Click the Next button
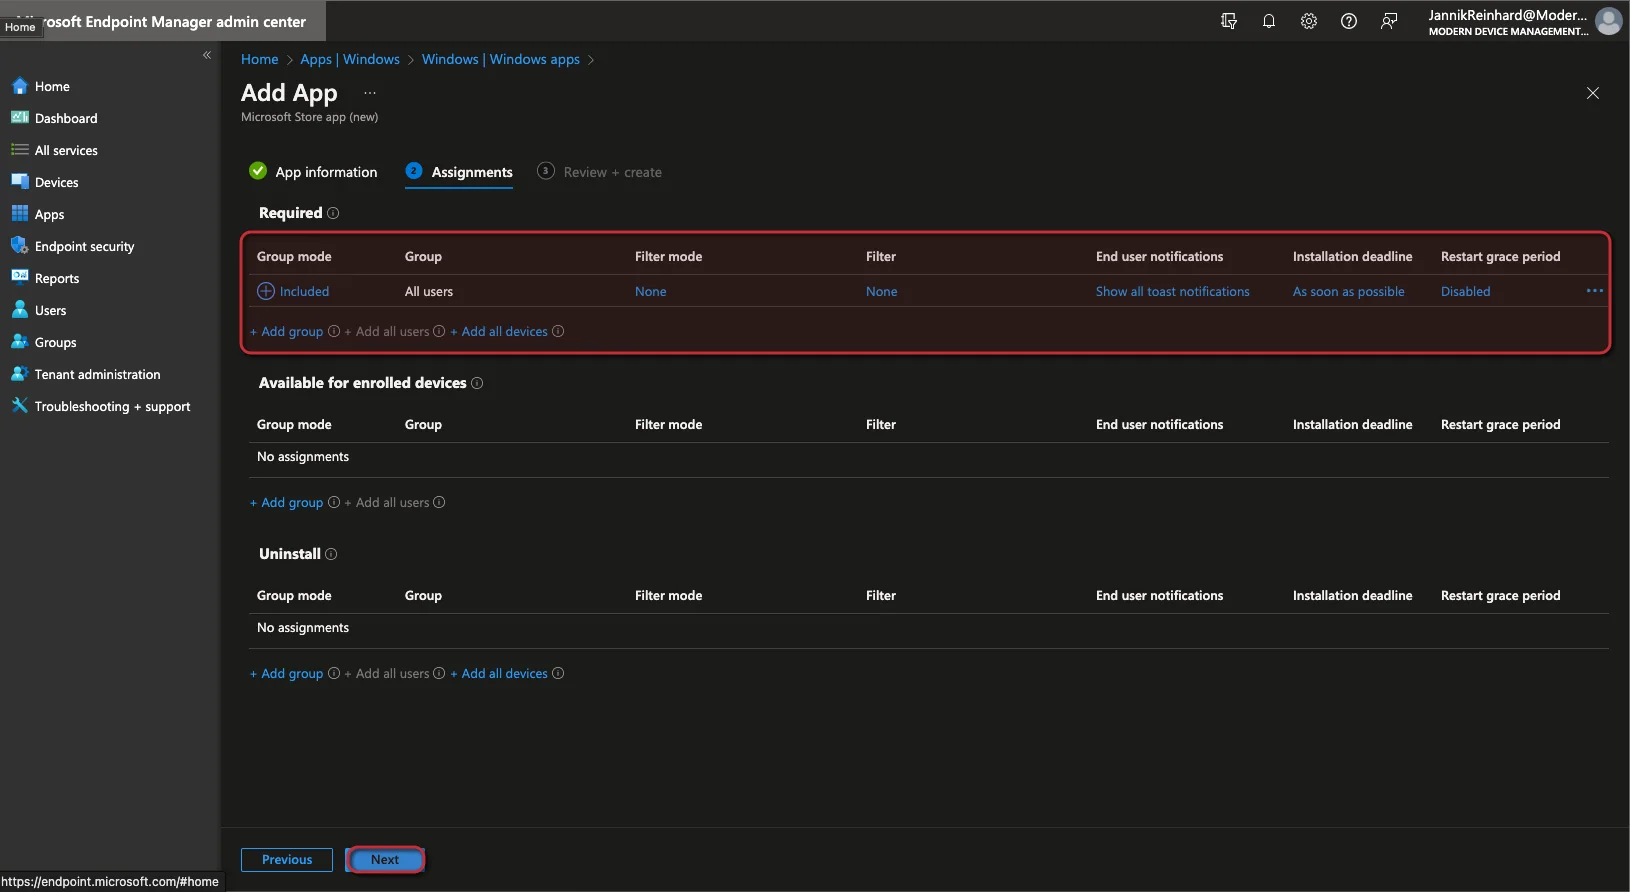 (x=385, y=859)
